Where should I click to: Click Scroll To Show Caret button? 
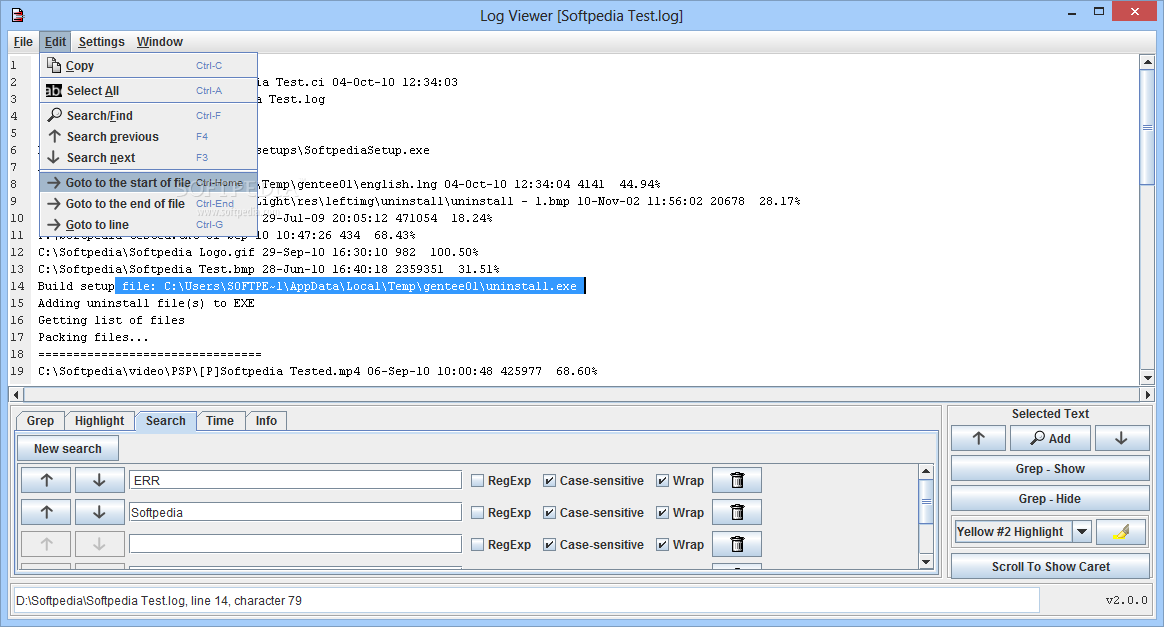pos(1050,566)
